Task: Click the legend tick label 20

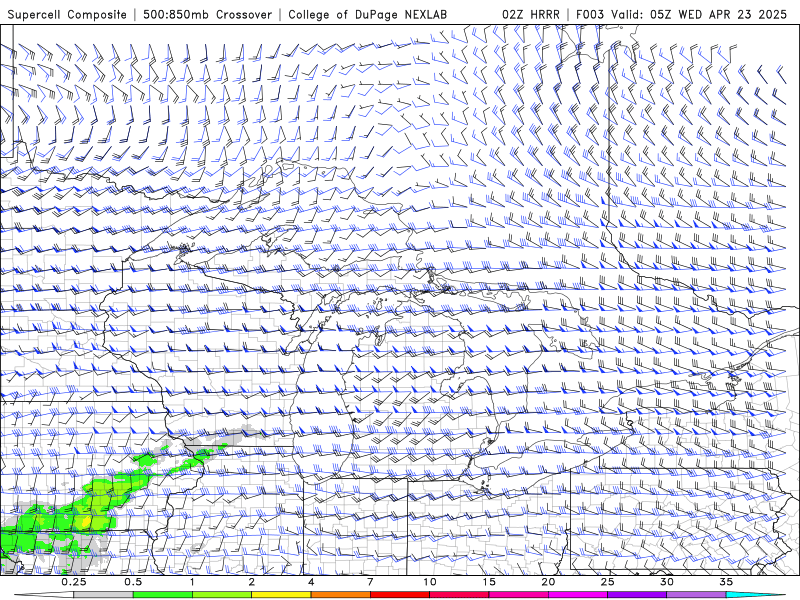Action: click(548, 582)
